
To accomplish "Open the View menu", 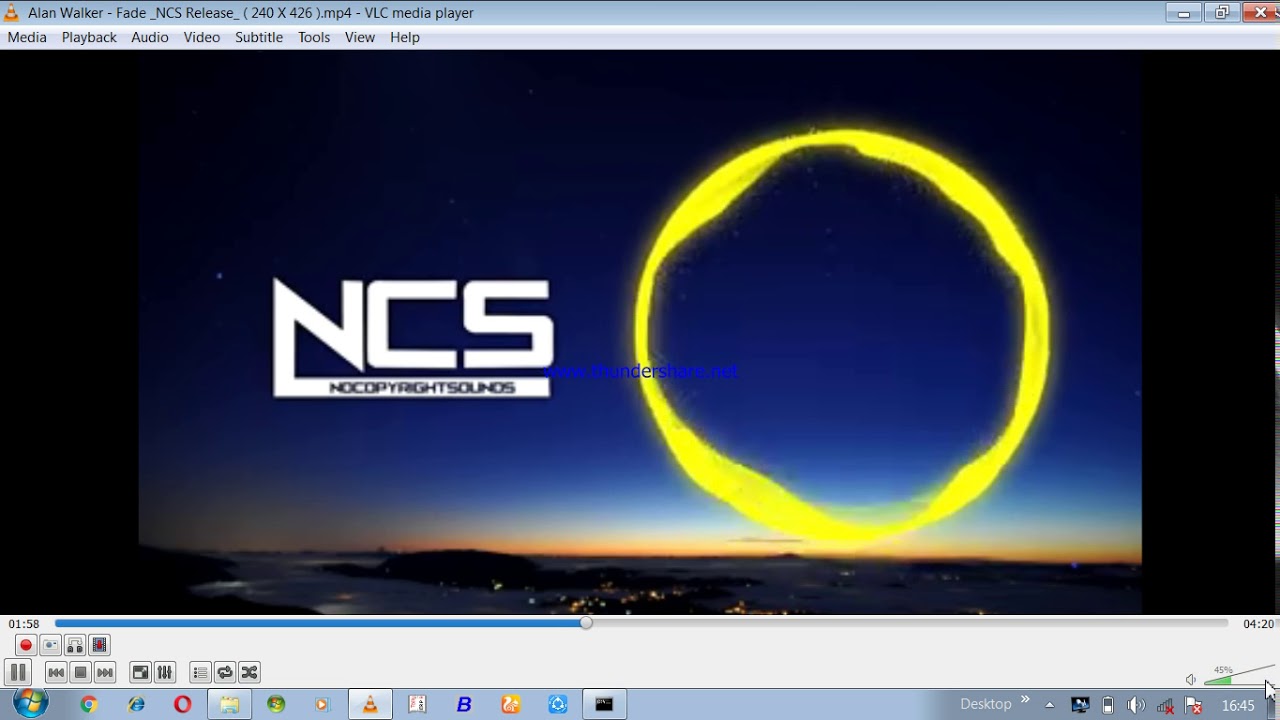I will point(360,37).
